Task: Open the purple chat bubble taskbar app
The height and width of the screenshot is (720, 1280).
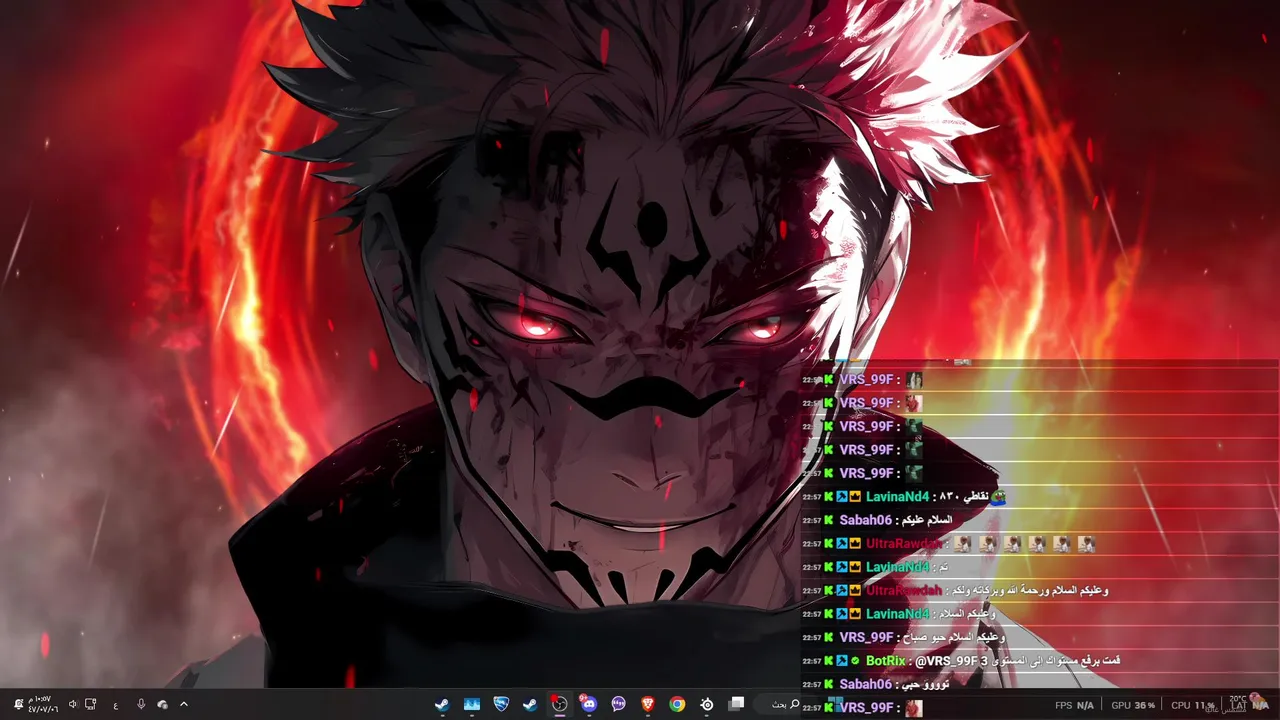Action: pyautogui.click(x=618, y=704)
